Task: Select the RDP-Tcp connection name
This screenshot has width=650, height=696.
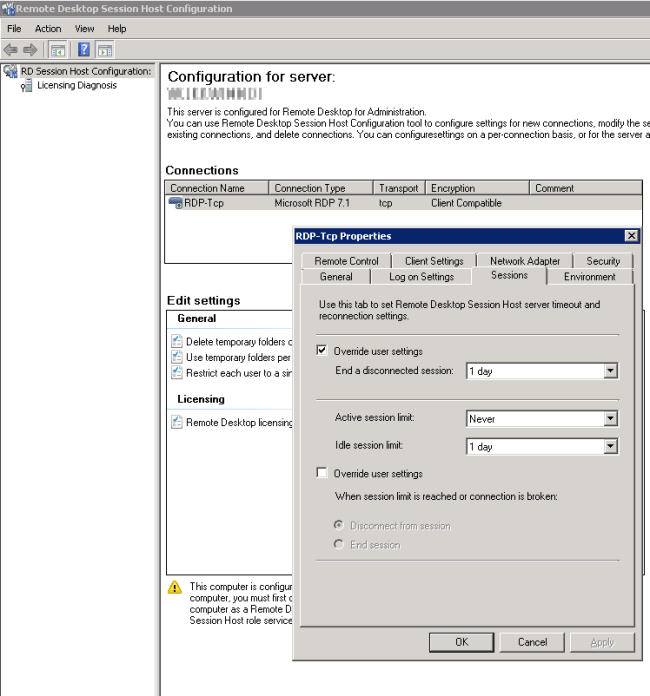Action: [x=204, y=203]
